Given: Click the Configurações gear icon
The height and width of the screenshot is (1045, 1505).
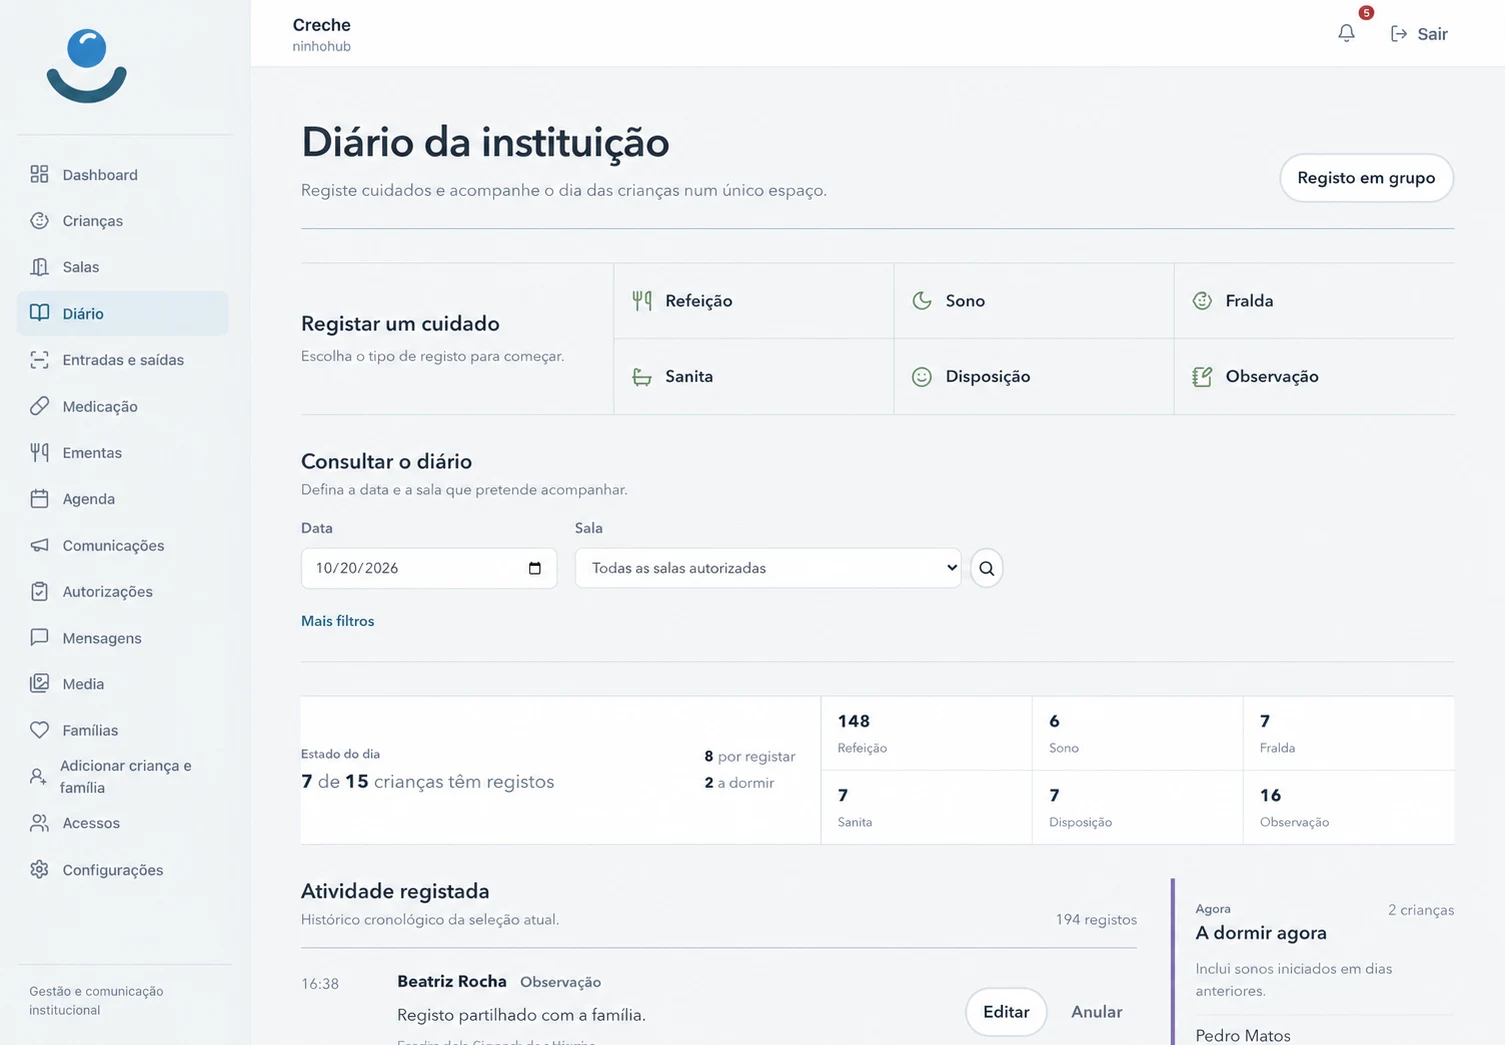Looking at the screenshot, I should (39, 869).
